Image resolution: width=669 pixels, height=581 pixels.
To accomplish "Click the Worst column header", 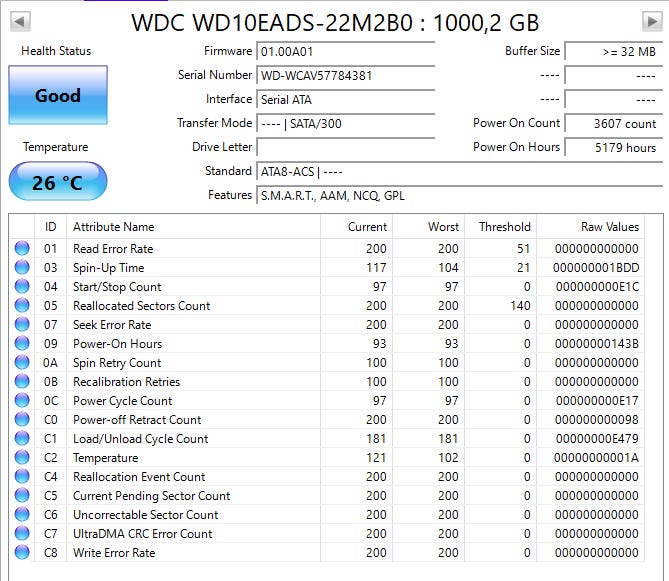I will coord(428,227).
